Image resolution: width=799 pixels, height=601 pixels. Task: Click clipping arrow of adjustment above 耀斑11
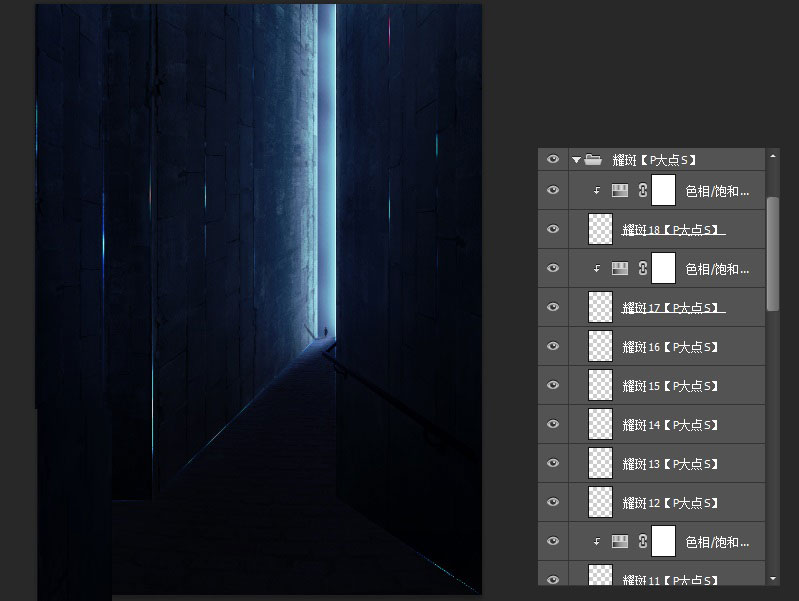pos(597,541)
